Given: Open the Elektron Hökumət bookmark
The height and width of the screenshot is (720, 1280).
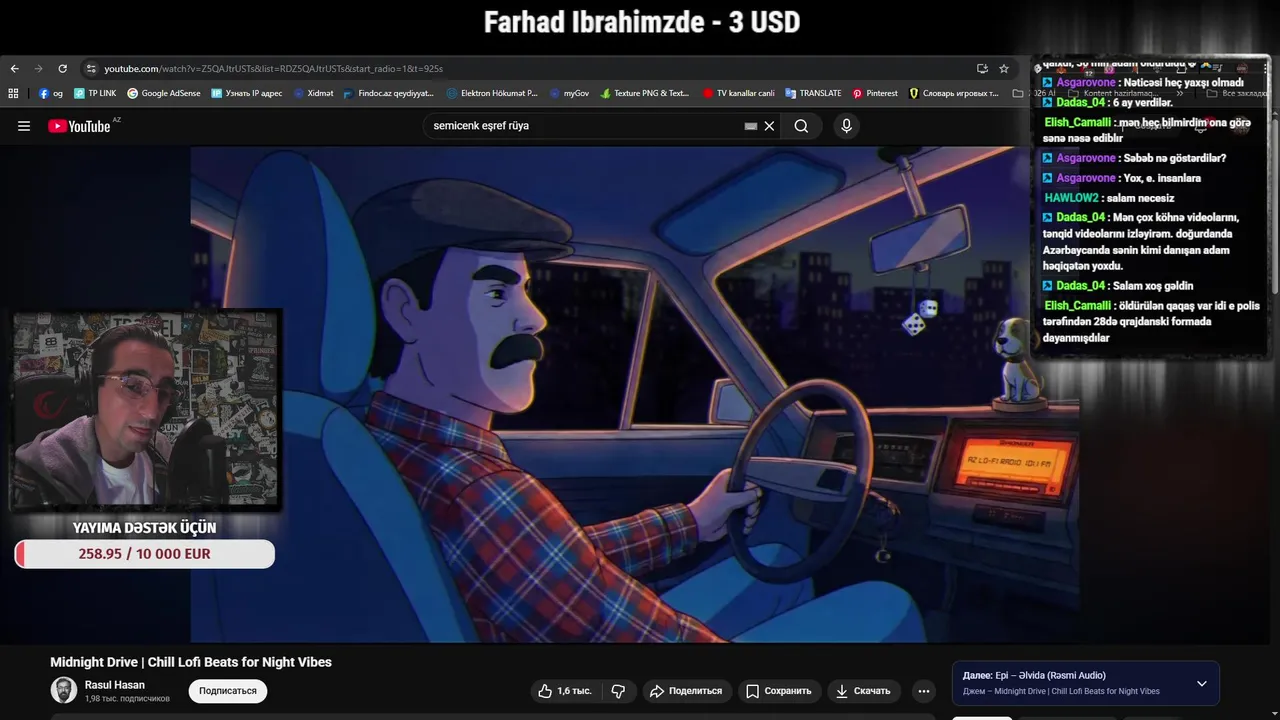Looking at the screenshot, I should (x=492, y=93).
